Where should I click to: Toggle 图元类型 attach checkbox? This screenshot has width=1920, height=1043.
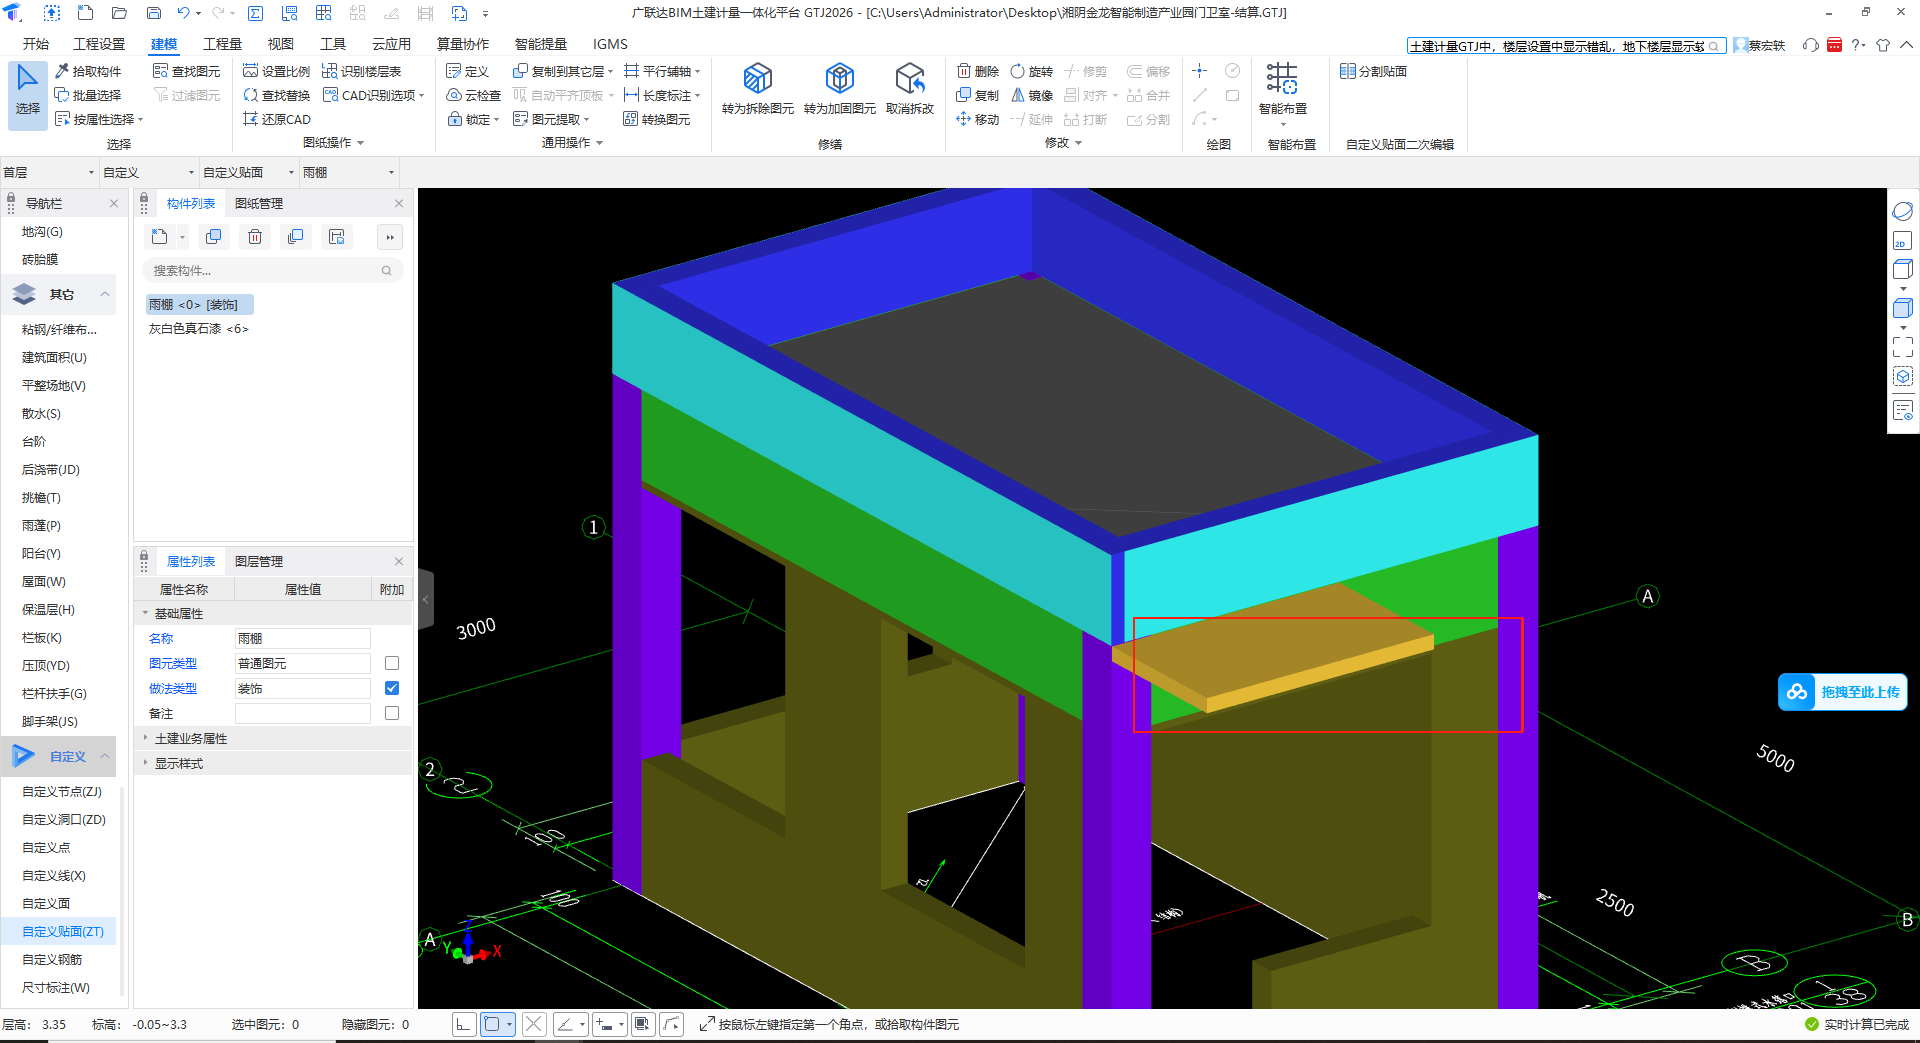392,663
